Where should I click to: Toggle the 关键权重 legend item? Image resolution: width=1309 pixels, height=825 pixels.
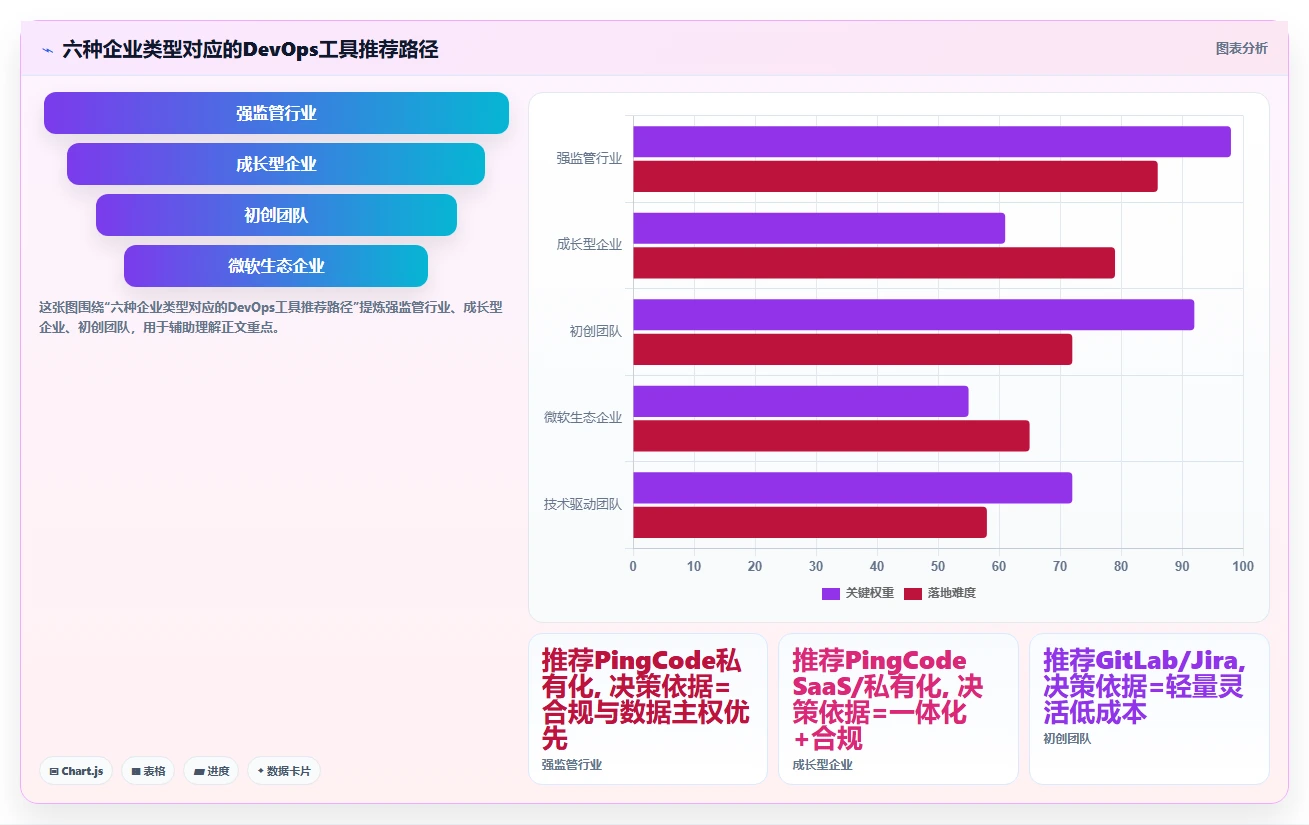pos(858,593)
